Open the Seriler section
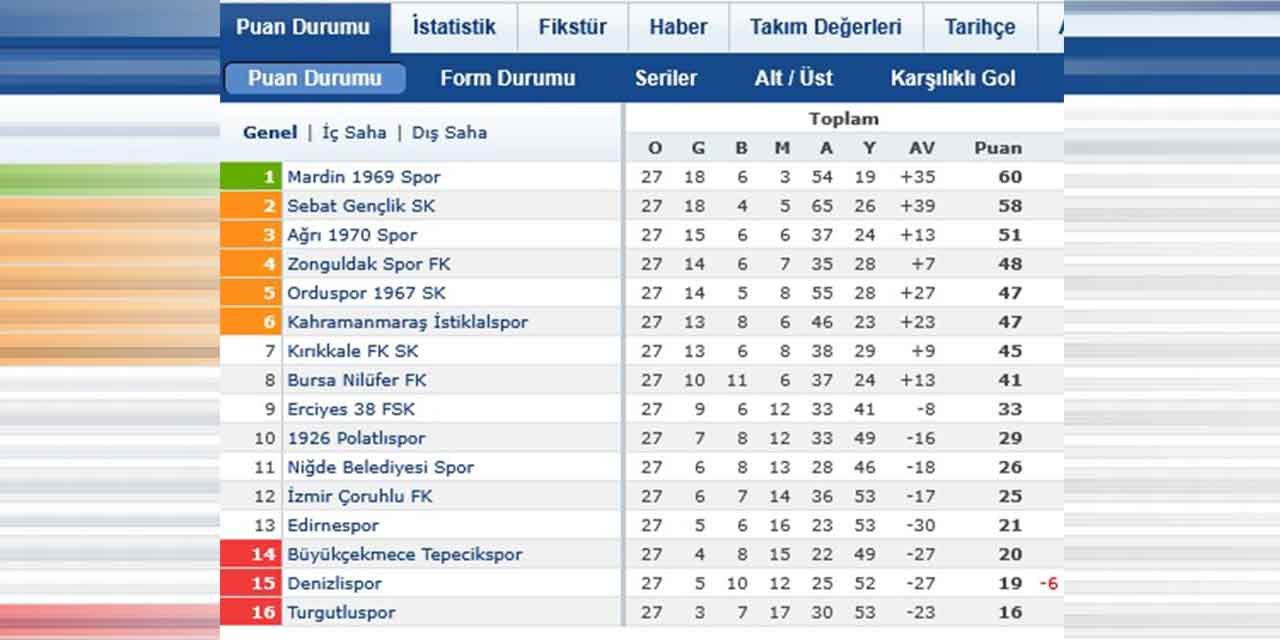This screenshot has height=640, width=1280. tap(666, 78)
